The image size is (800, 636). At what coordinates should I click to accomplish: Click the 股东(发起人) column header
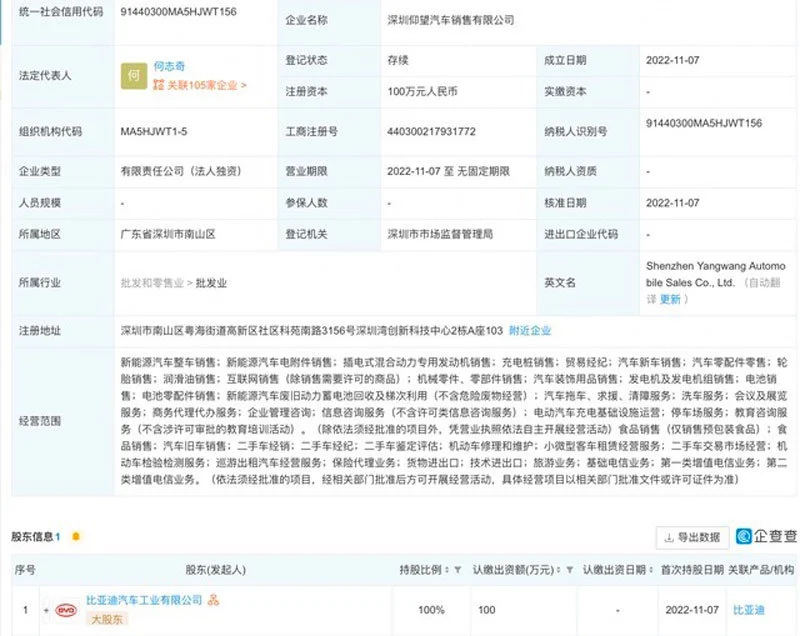click(x=215, y=570)
